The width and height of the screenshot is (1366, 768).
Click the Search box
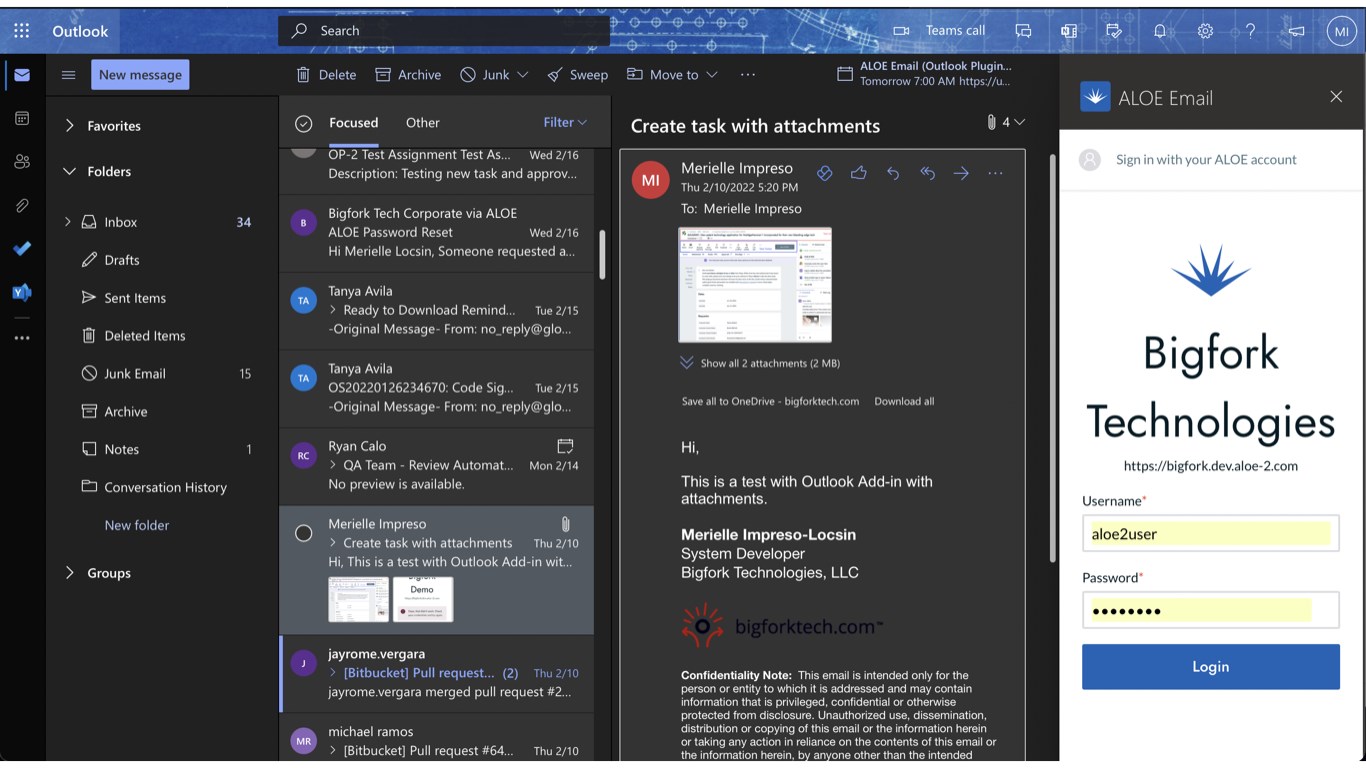pyautogui.click(x=444, y=31)
